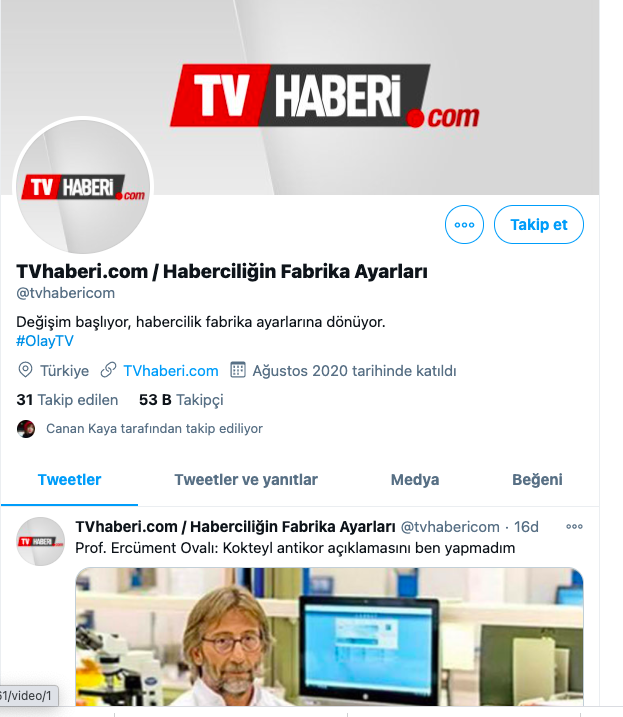View the 31 Takip edilen following list
Viewport: 623px width, 717px height.
(x=67, y=400)
